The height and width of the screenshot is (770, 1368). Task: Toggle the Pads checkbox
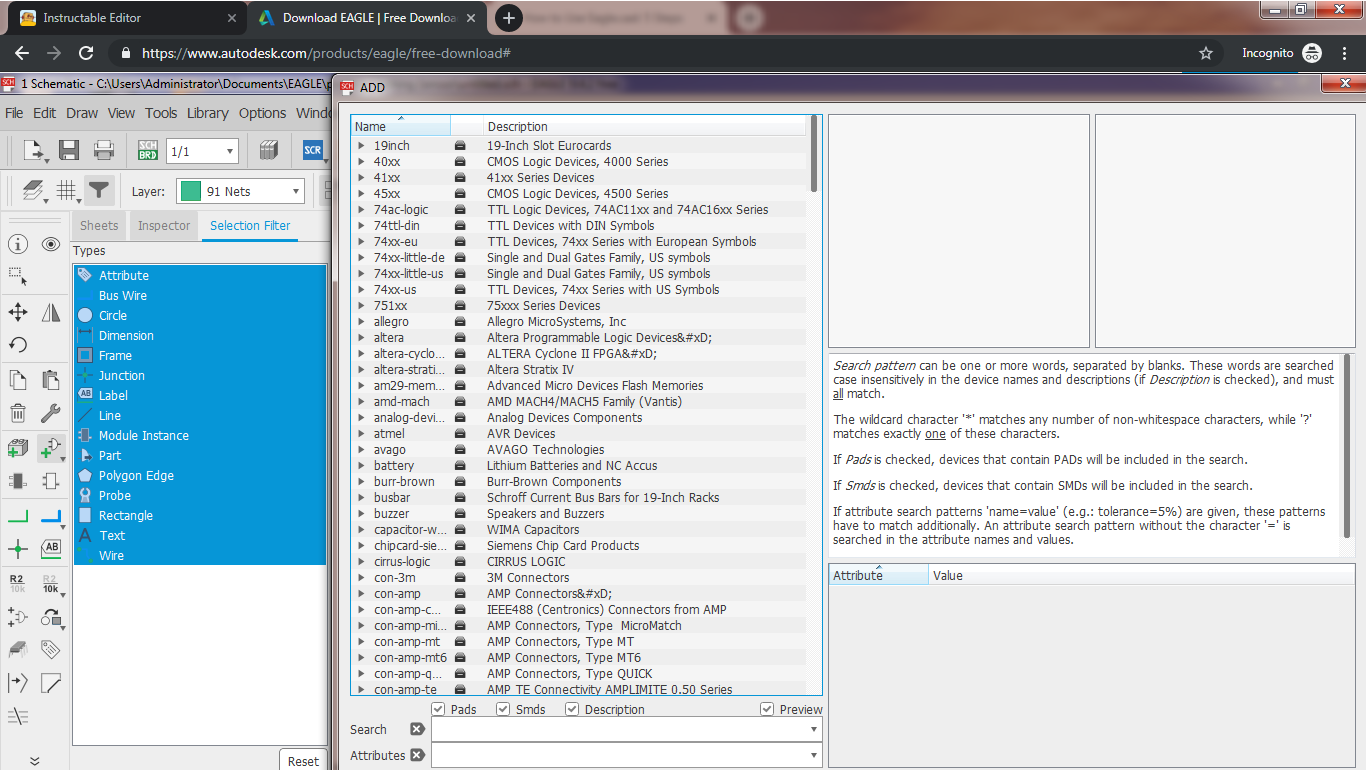tap(437, 709)
